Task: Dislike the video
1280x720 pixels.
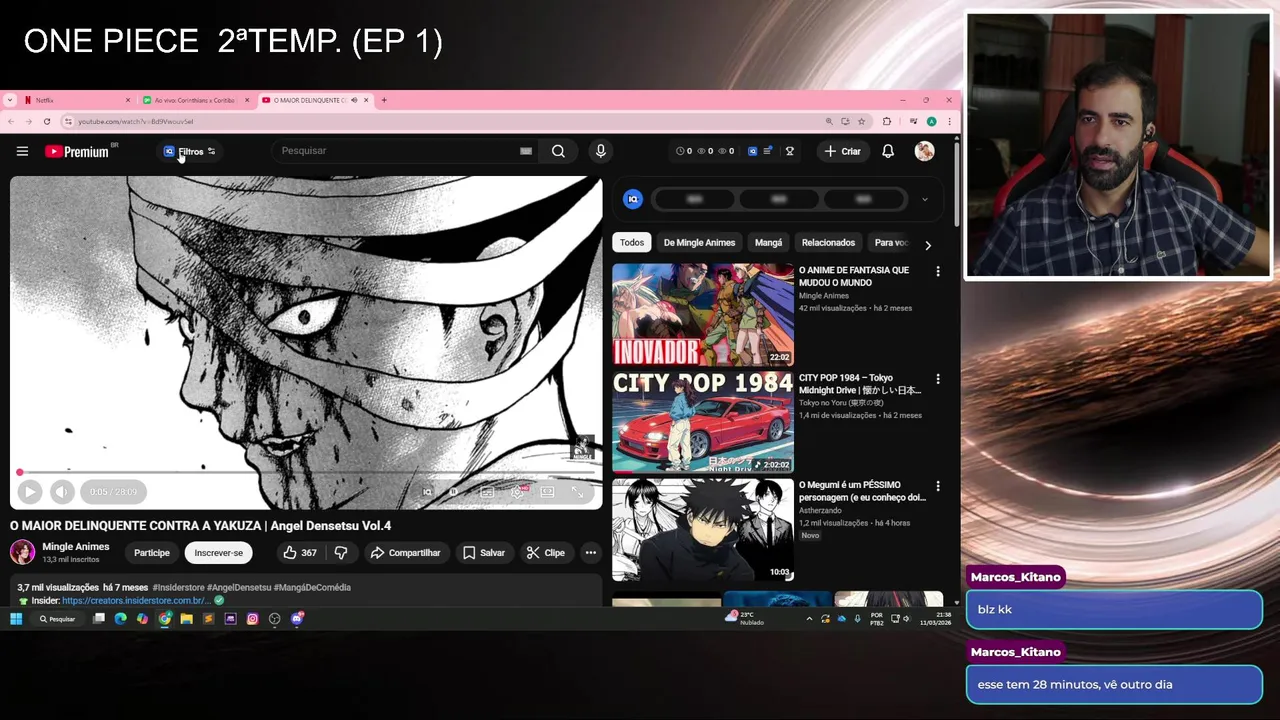Action: (x=341, y=553)
